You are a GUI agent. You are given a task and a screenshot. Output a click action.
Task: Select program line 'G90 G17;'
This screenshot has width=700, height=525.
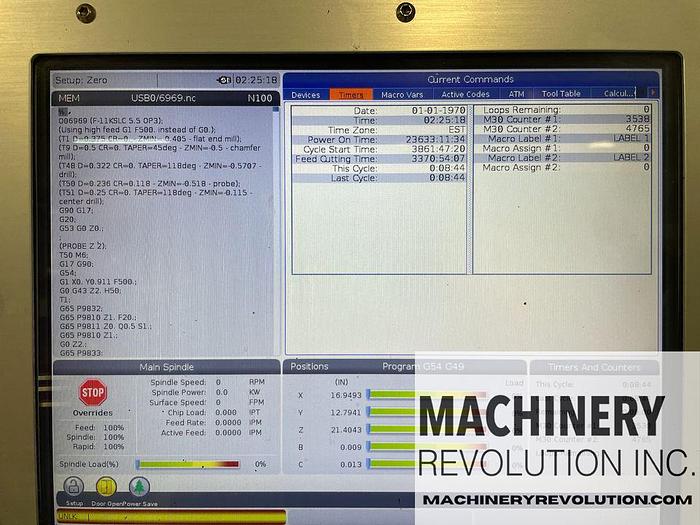76,210
